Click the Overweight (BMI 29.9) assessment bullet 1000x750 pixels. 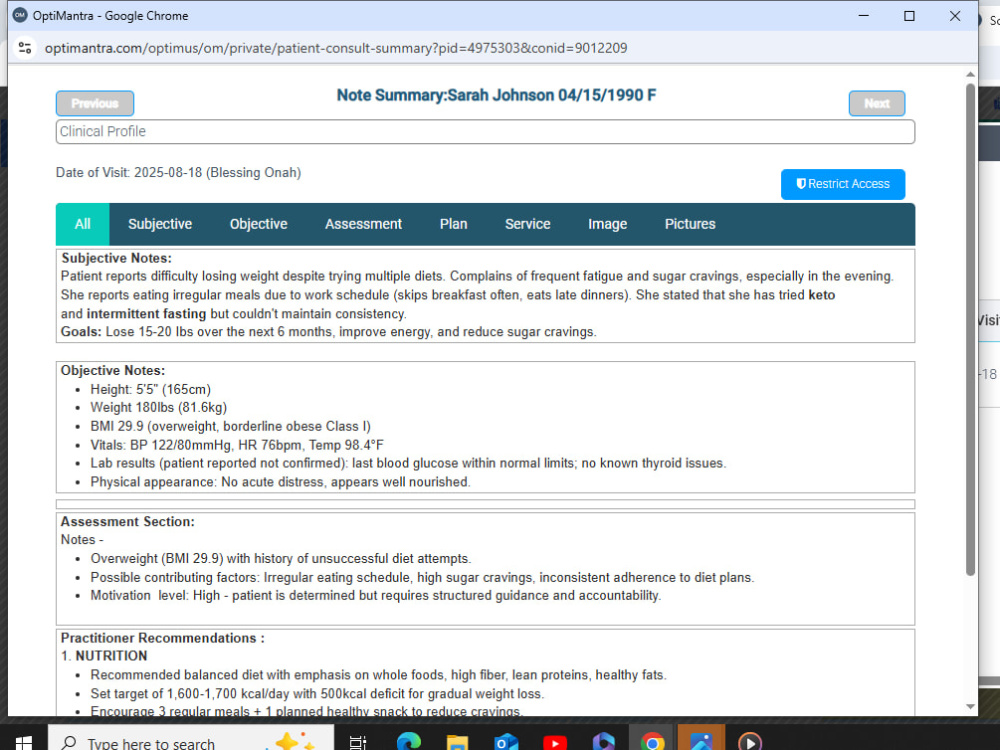click(x=281, y=559)
